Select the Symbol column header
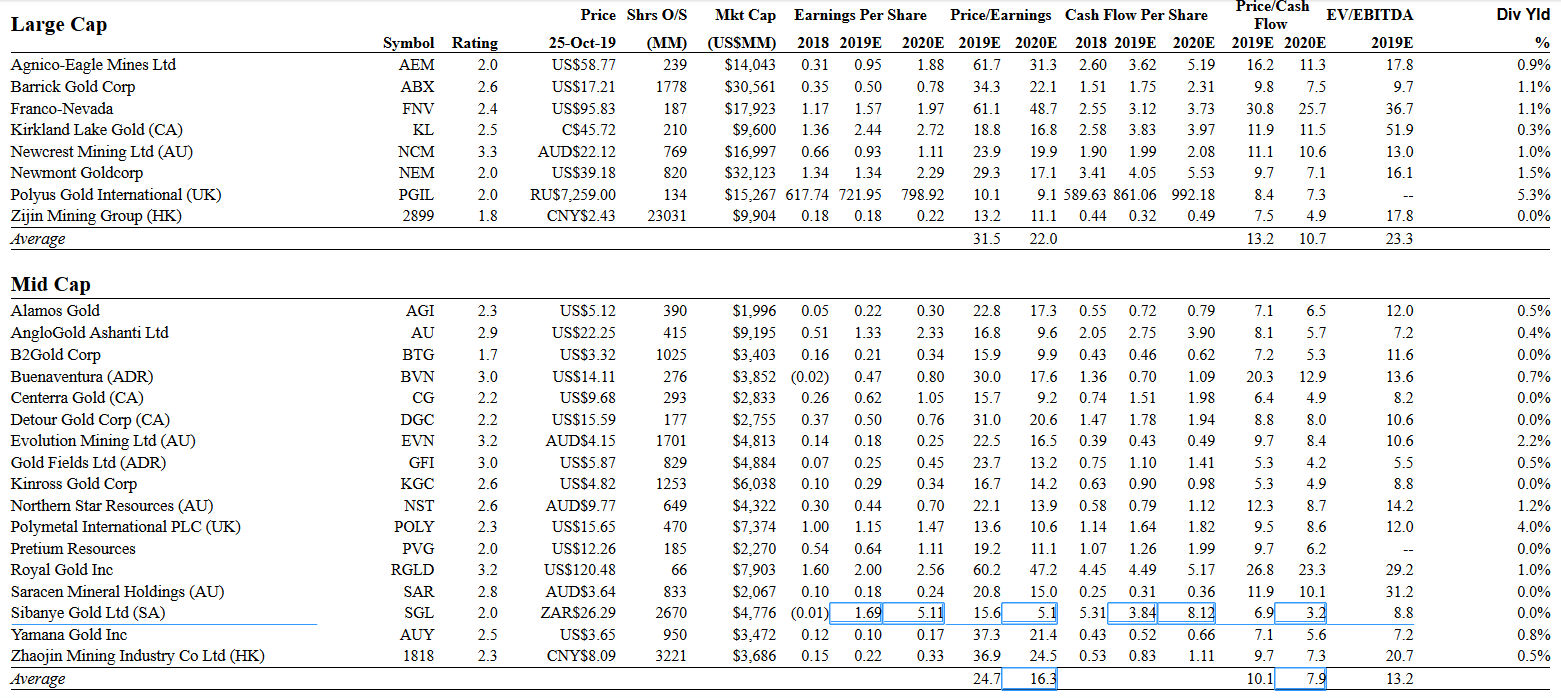This screenshot has height=698, width=1561. (x=409, y=43)
